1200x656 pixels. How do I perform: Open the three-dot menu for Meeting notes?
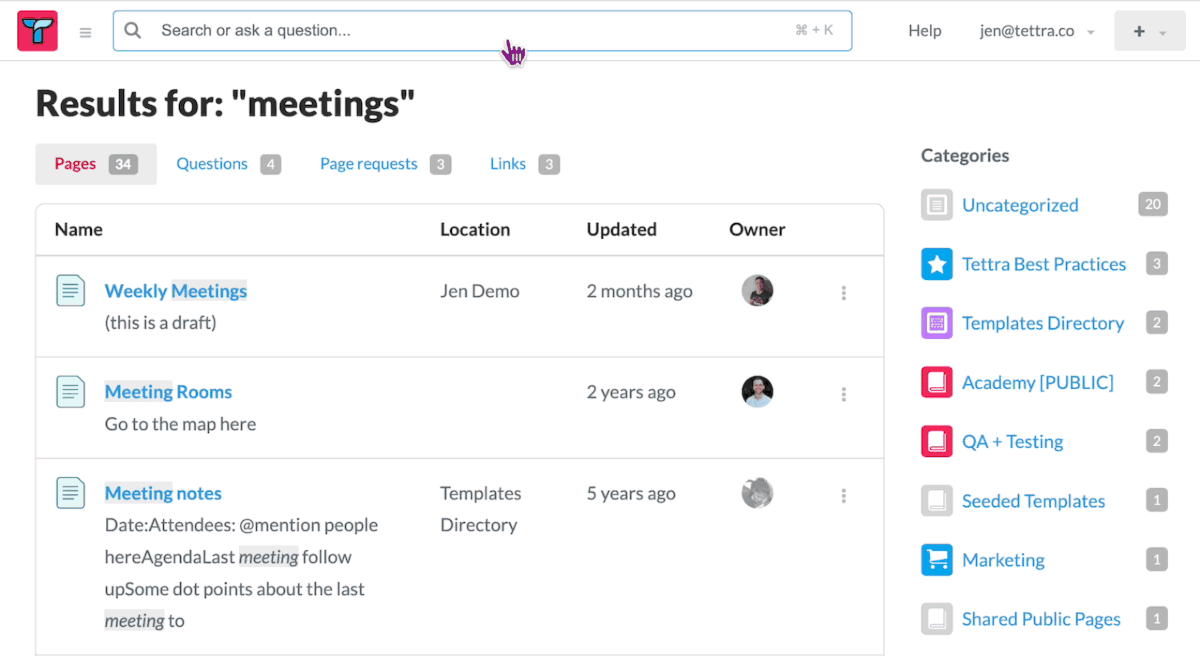coord(844,495)
